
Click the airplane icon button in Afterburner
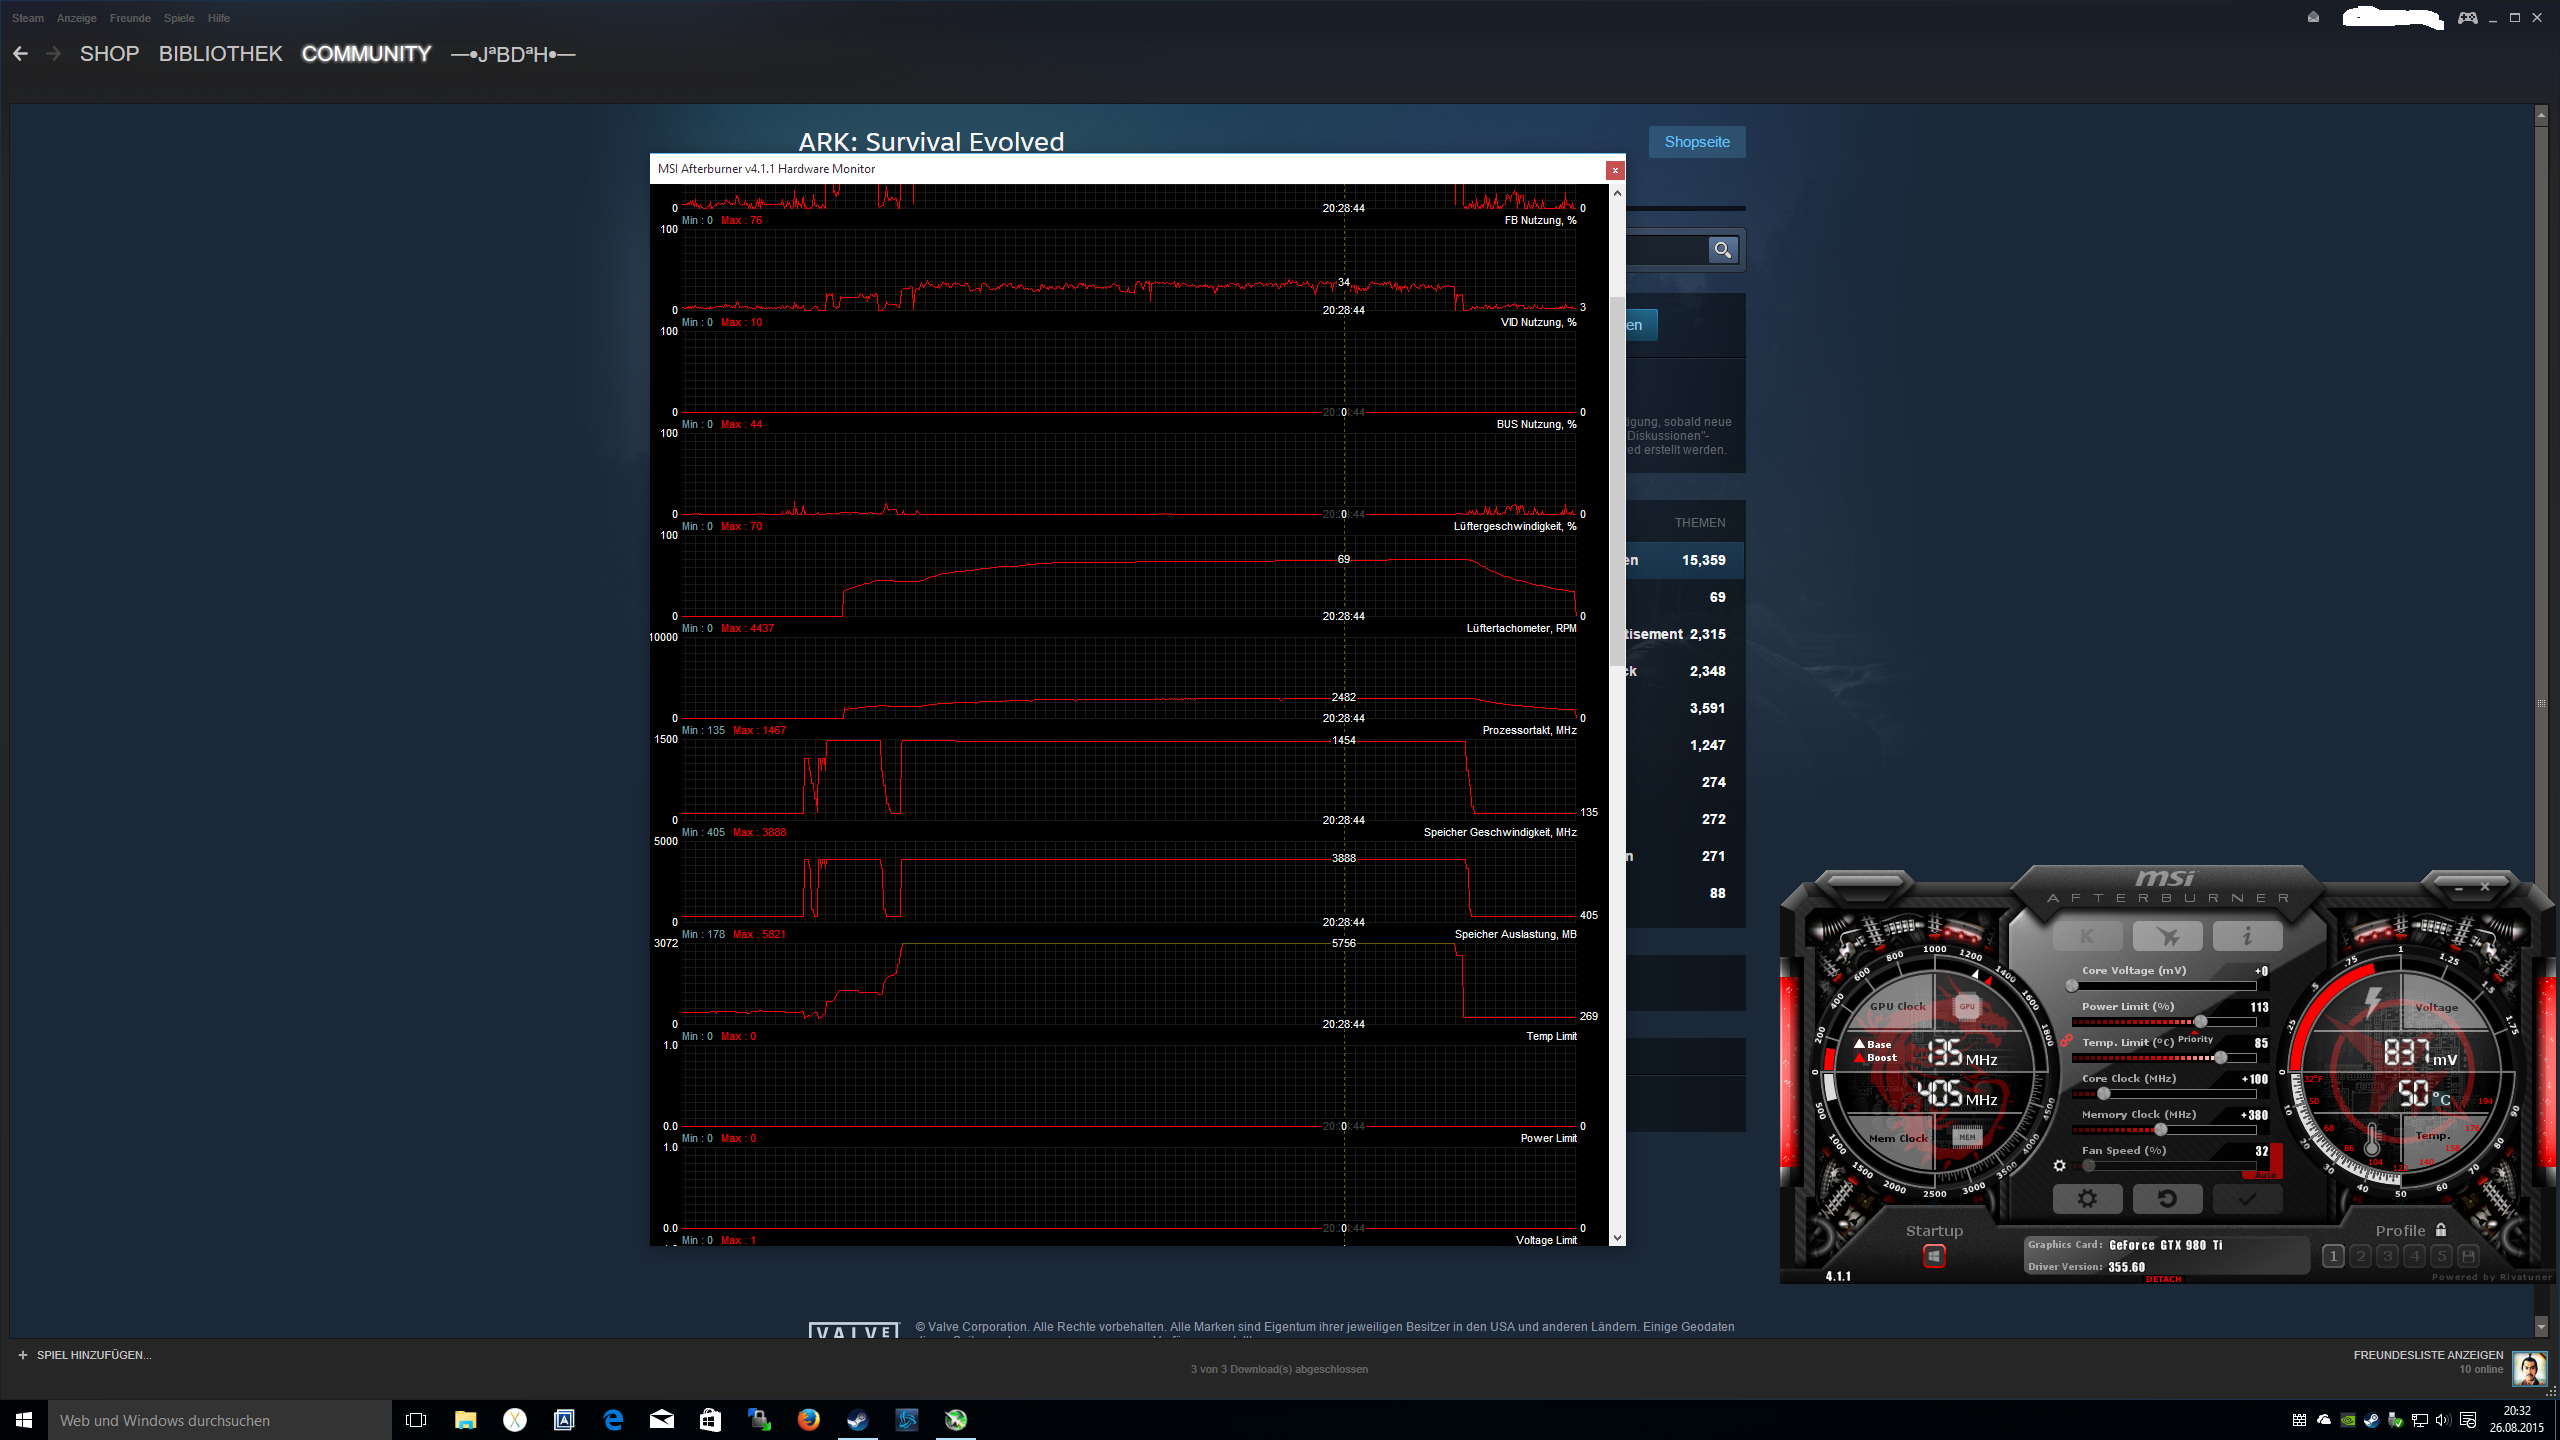click(x=2167, y=936)
